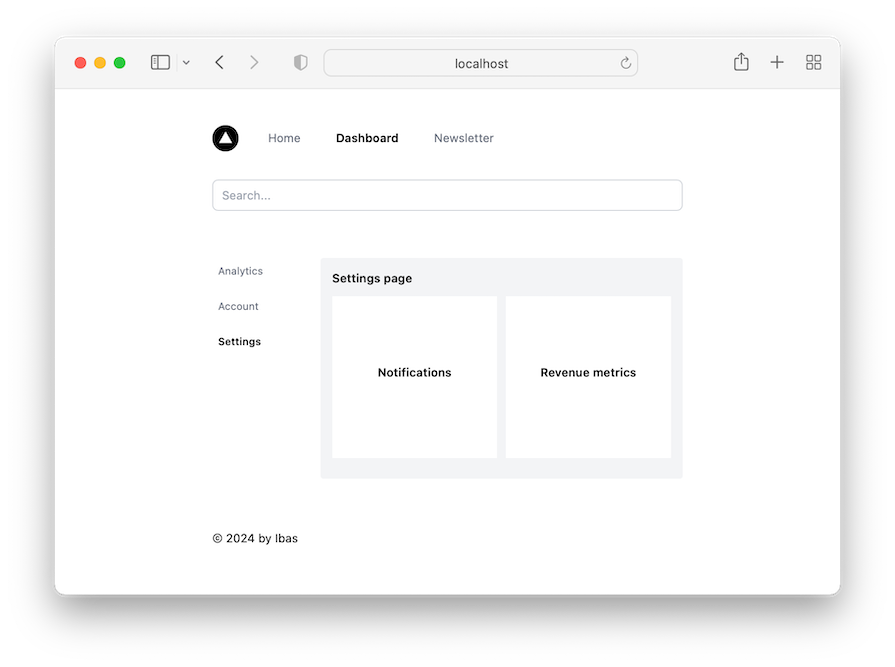Viewport: 895px width, 667px height.
Task: Open the sidebar toggle in Safari toolbar
Action: click(160, 62)
